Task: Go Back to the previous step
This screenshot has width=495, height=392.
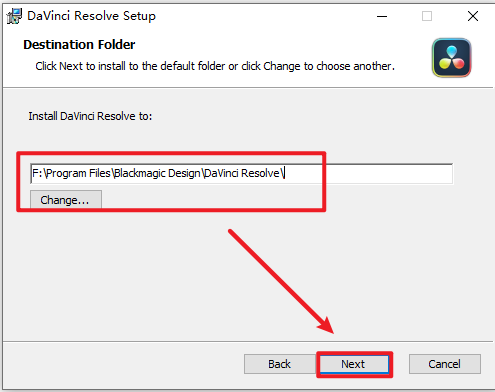Action: pos(279,364)
